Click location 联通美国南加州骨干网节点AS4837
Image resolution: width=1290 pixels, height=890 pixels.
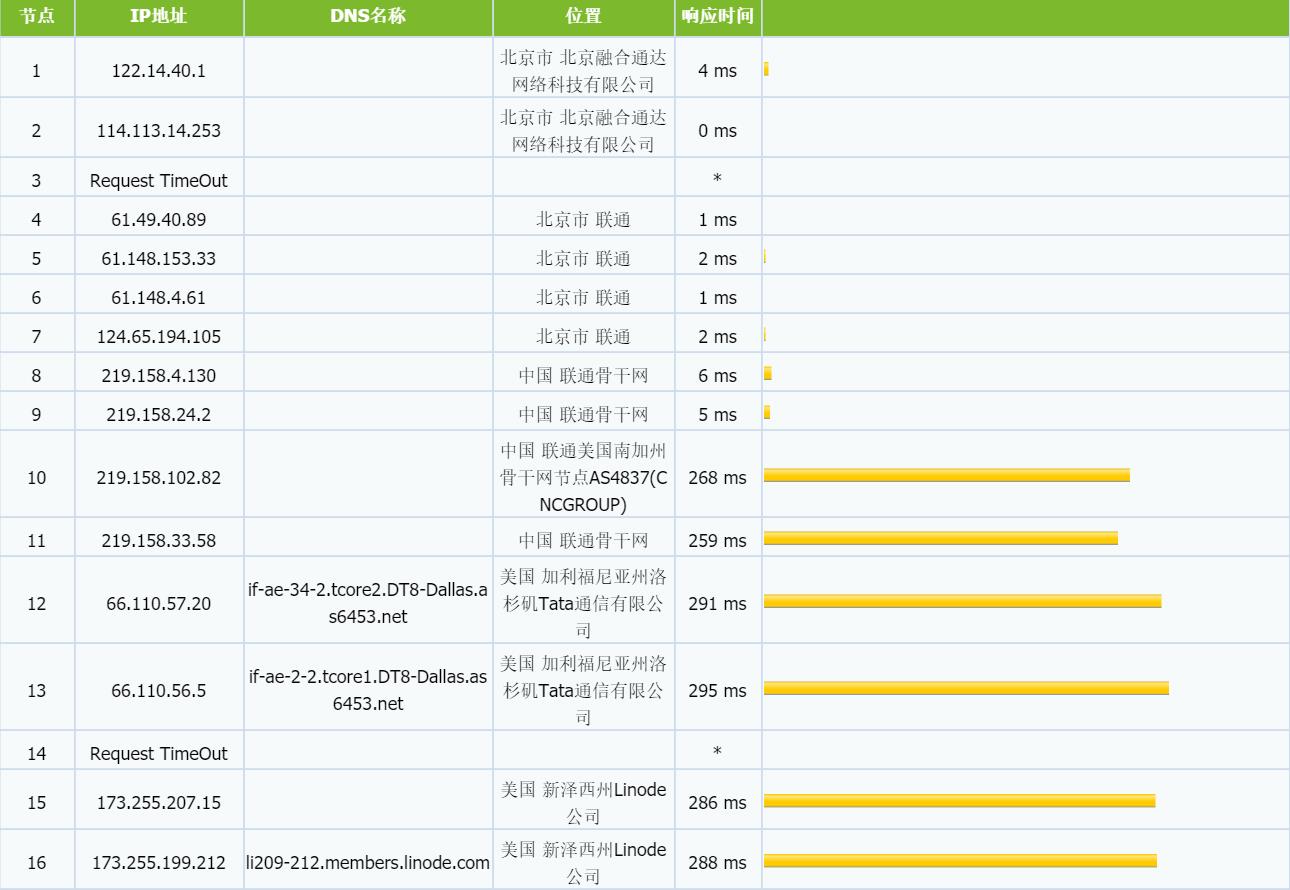583,477
